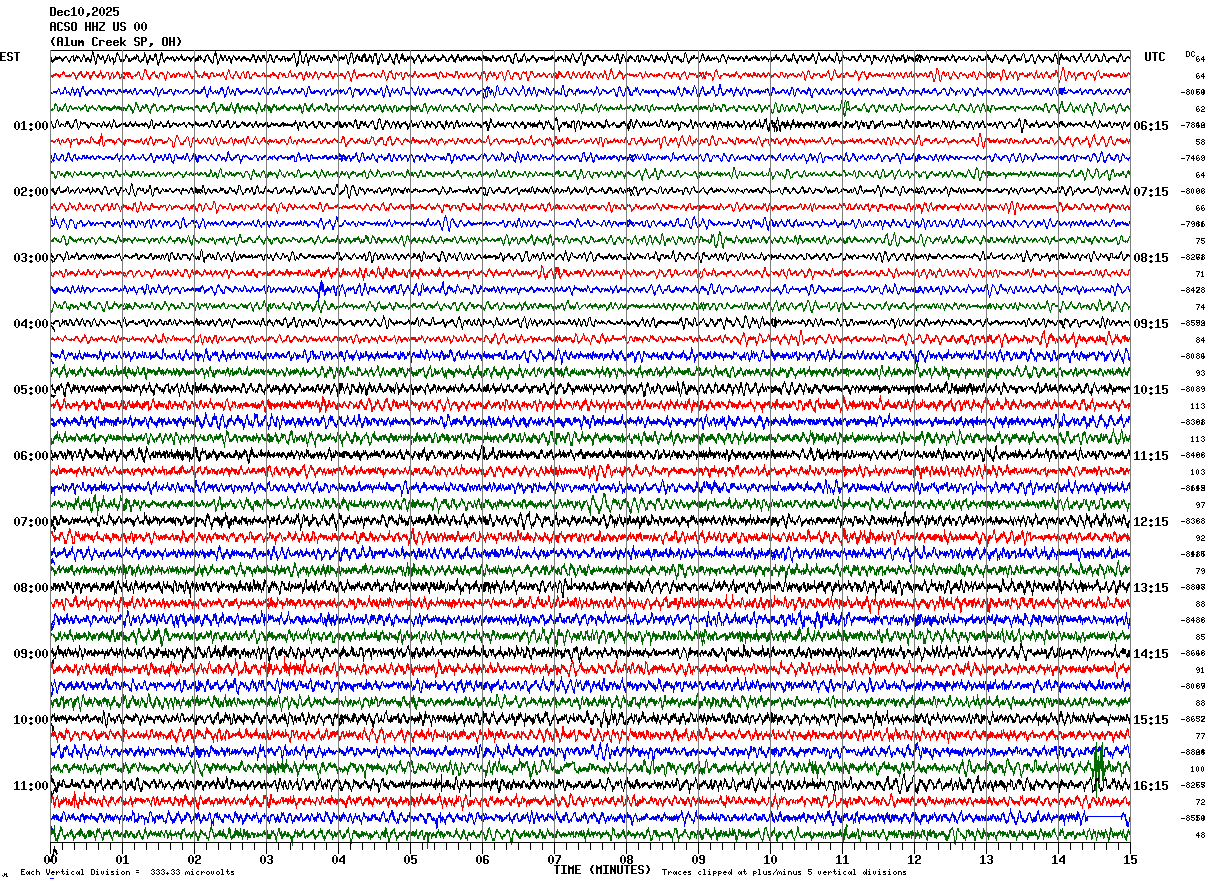Click the flat blue data-gap line in bottom trace
The image size is (1210, 886).
coord(1106,817)
